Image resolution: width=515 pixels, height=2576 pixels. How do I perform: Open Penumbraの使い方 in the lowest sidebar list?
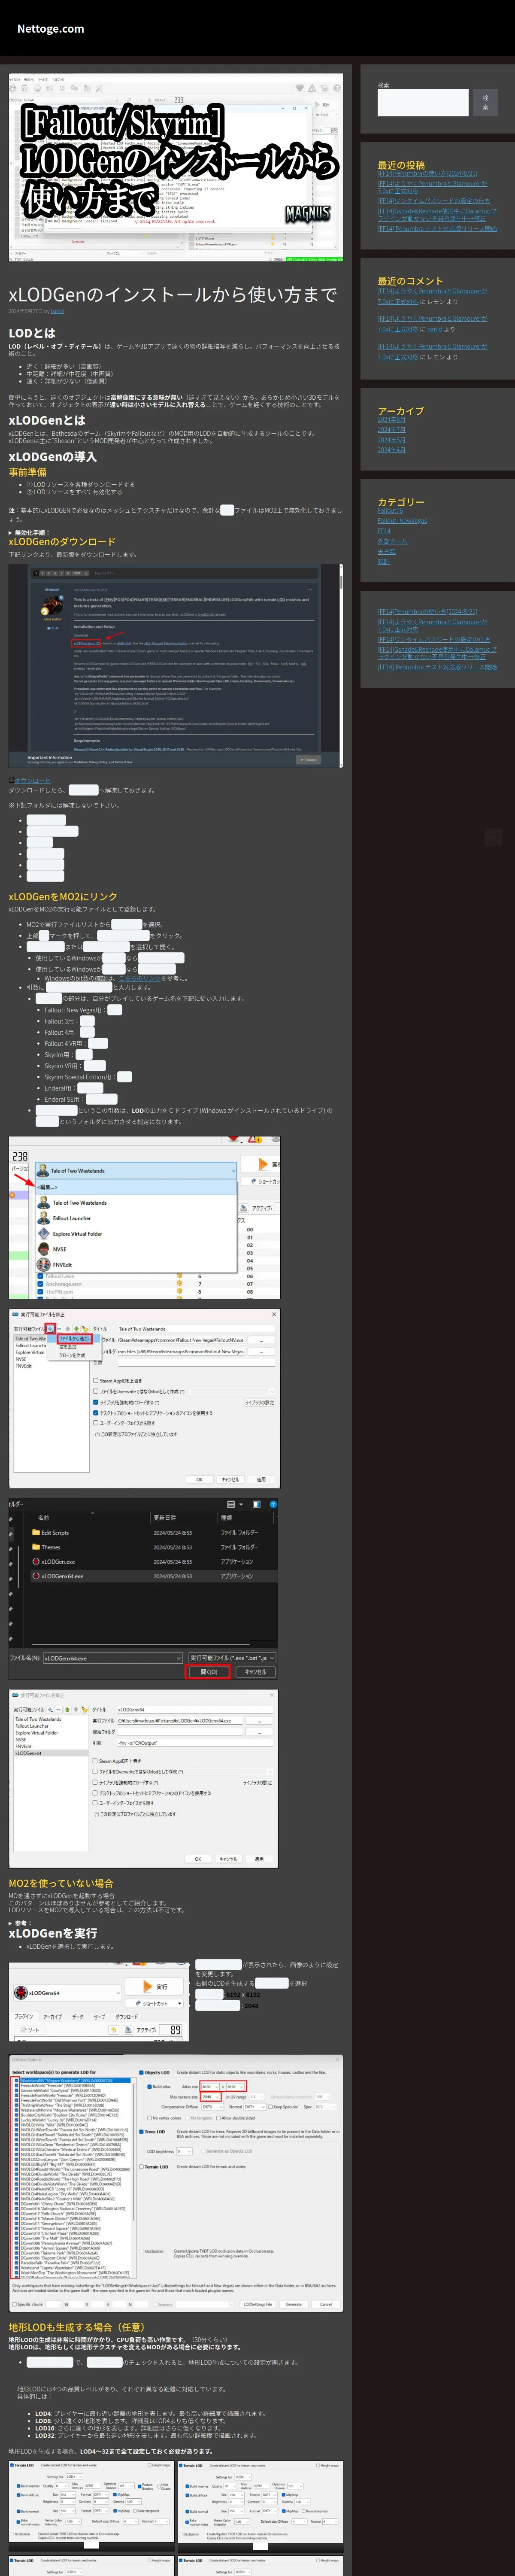pyautogui.click(x=427, y=612)
